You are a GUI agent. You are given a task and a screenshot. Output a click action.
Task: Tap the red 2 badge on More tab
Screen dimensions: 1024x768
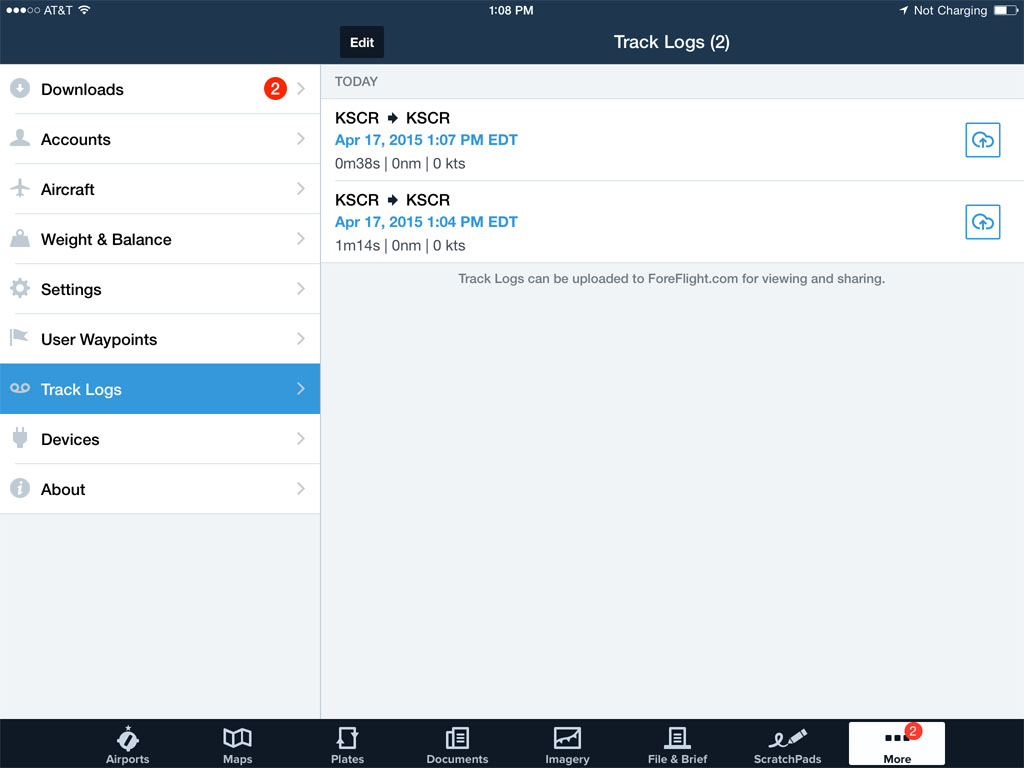(913, 731)
